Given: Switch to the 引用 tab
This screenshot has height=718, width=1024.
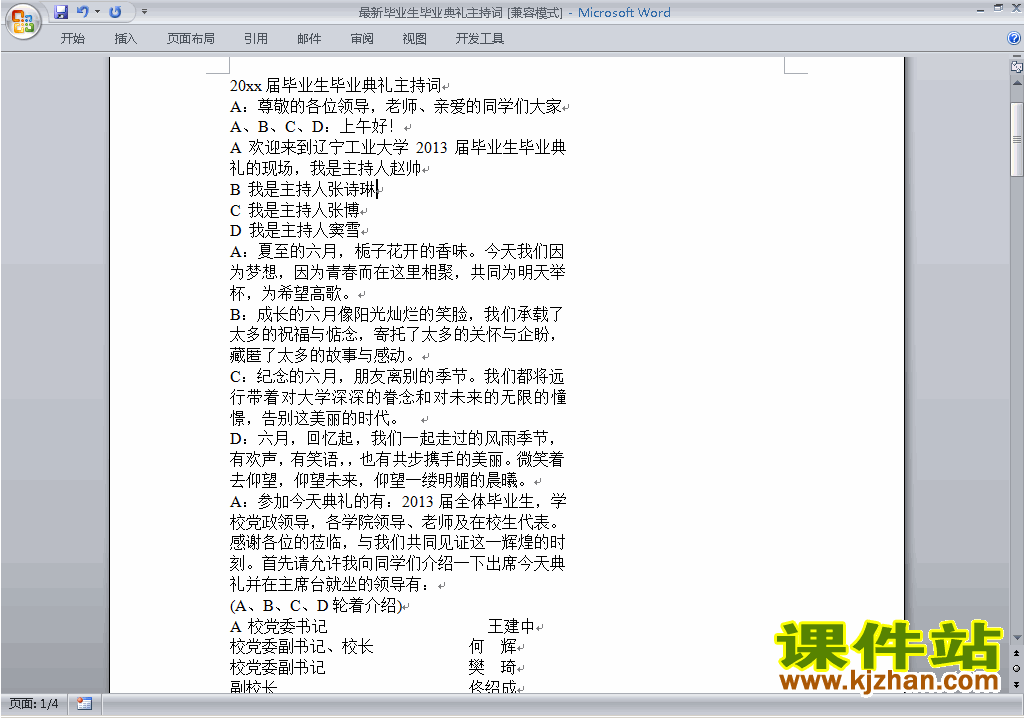Looking at the screenshot, I should [x=256, y=39].
